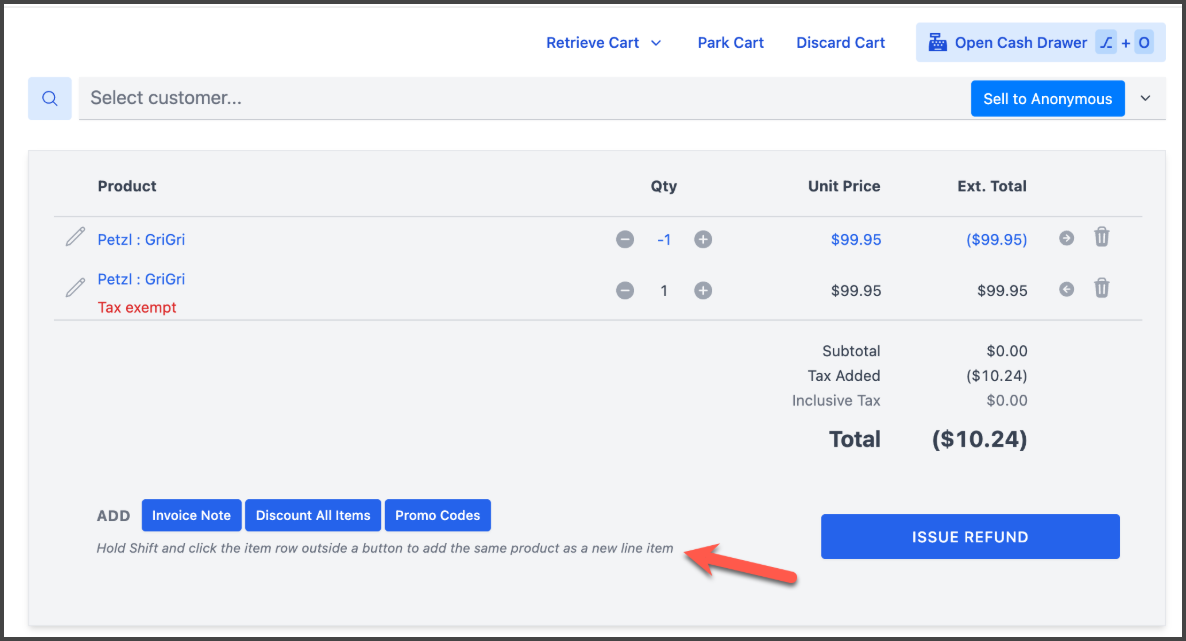Increase quantity of tax exempt GriGri row
Screen dimensions: 1186x641
click(x=703, y=291)
